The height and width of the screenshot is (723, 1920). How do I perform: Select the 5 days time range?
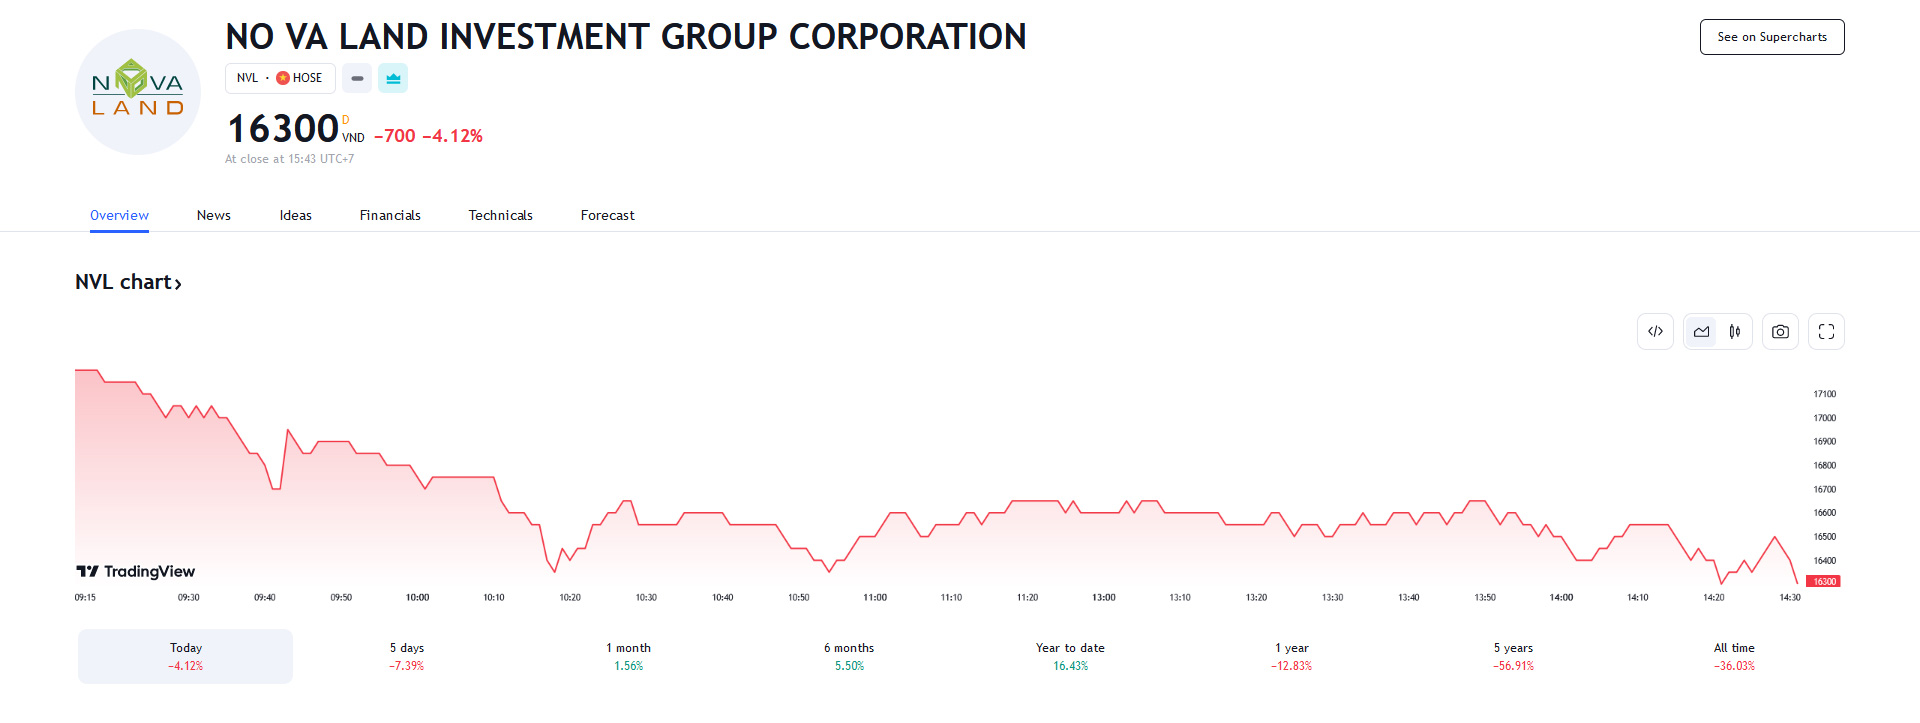407,656
